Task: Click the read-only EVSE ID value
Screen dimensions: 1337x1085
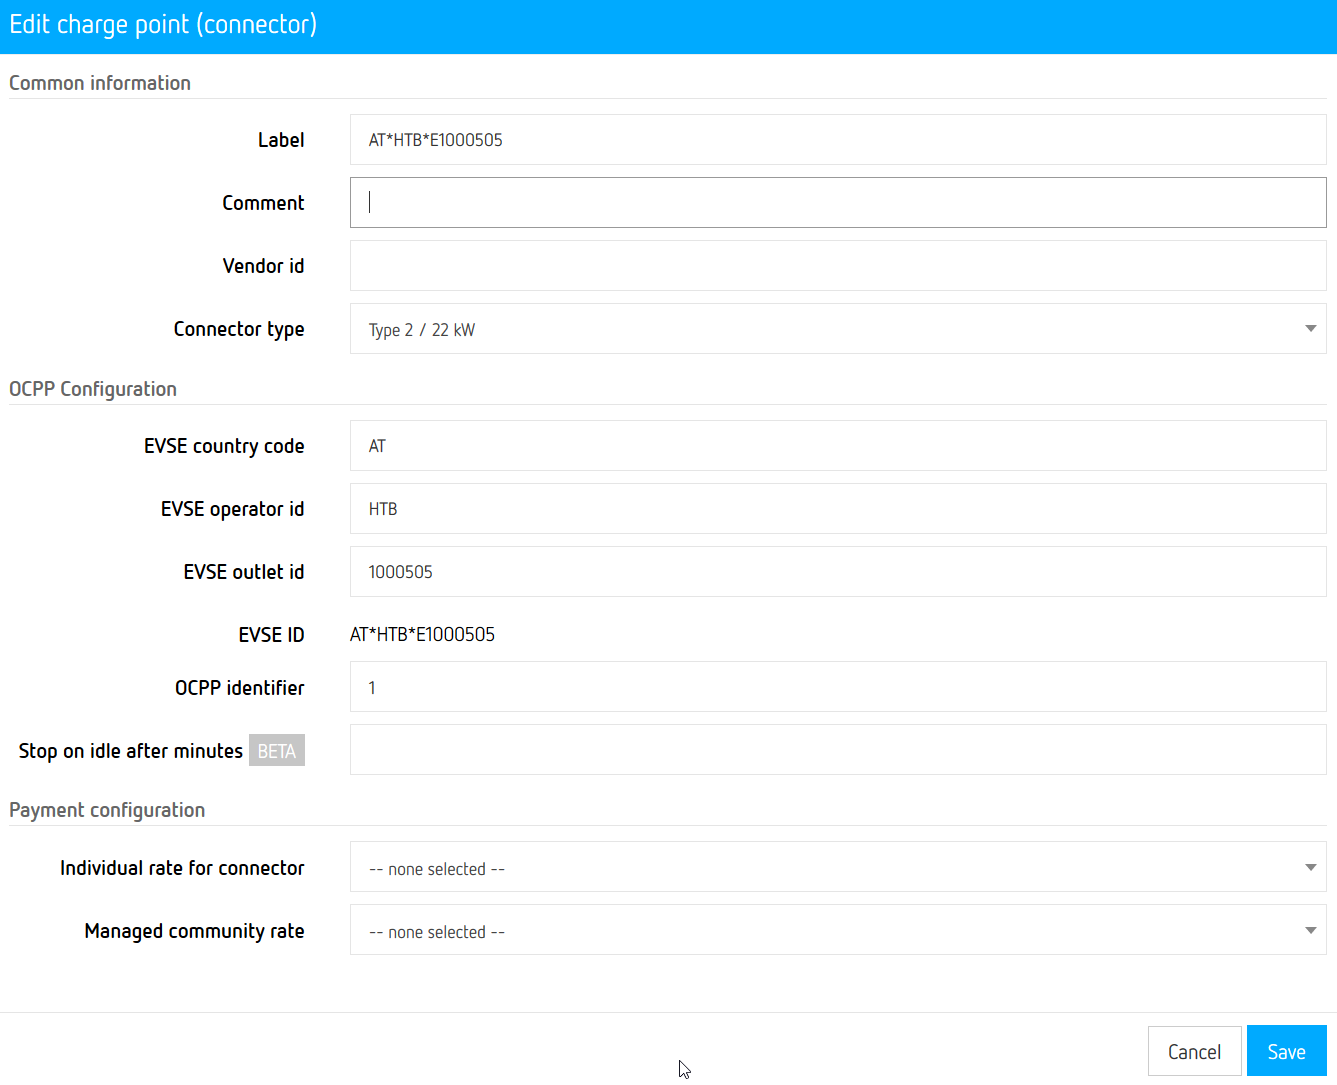Action: (x=422, y=635)
